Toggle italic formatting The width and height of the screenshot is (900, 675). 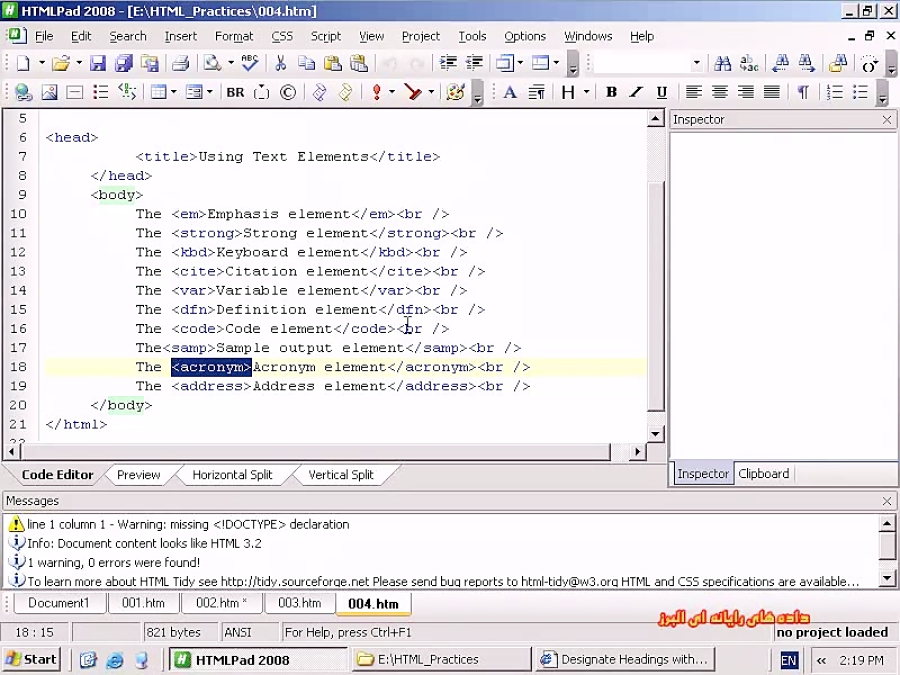point(636,92)
